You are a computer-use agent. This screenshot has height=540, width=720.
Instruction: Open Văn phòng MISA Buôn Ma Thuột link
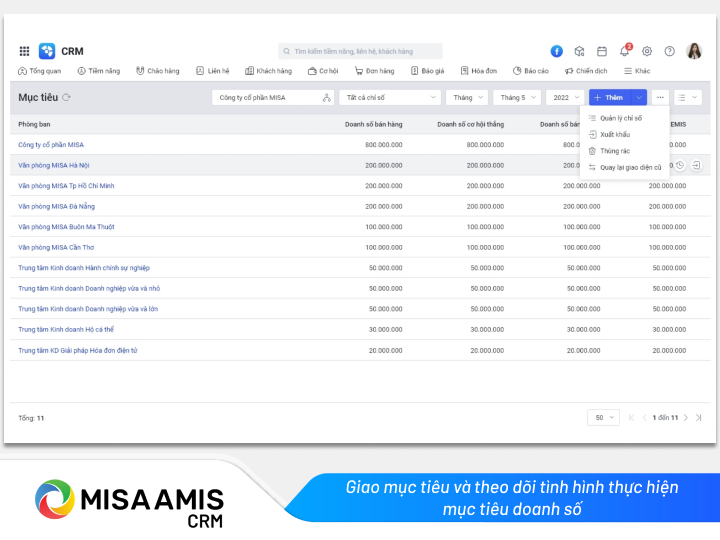click(66, 227)
